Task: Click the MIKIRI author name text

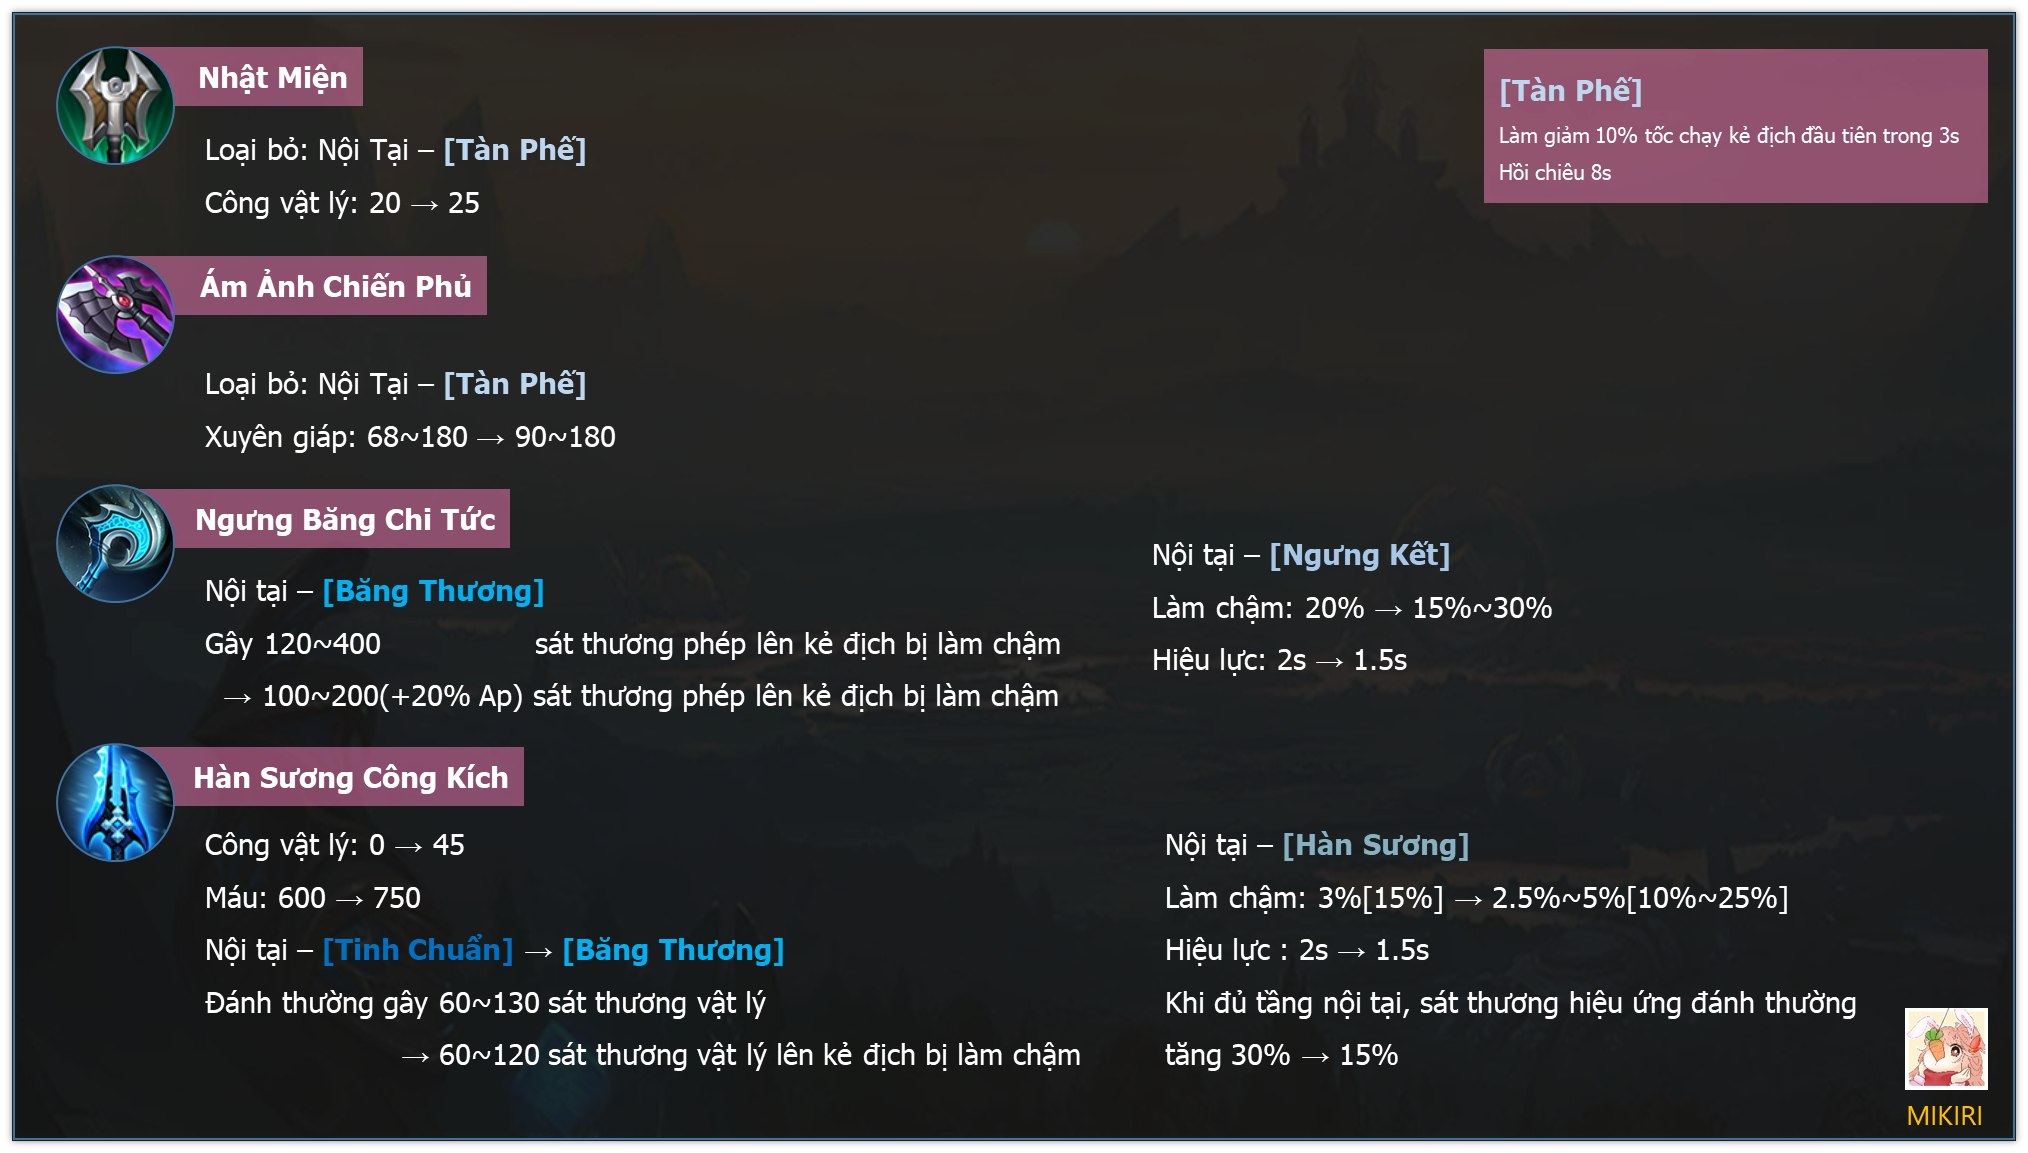Action: click(1944, 1116)
